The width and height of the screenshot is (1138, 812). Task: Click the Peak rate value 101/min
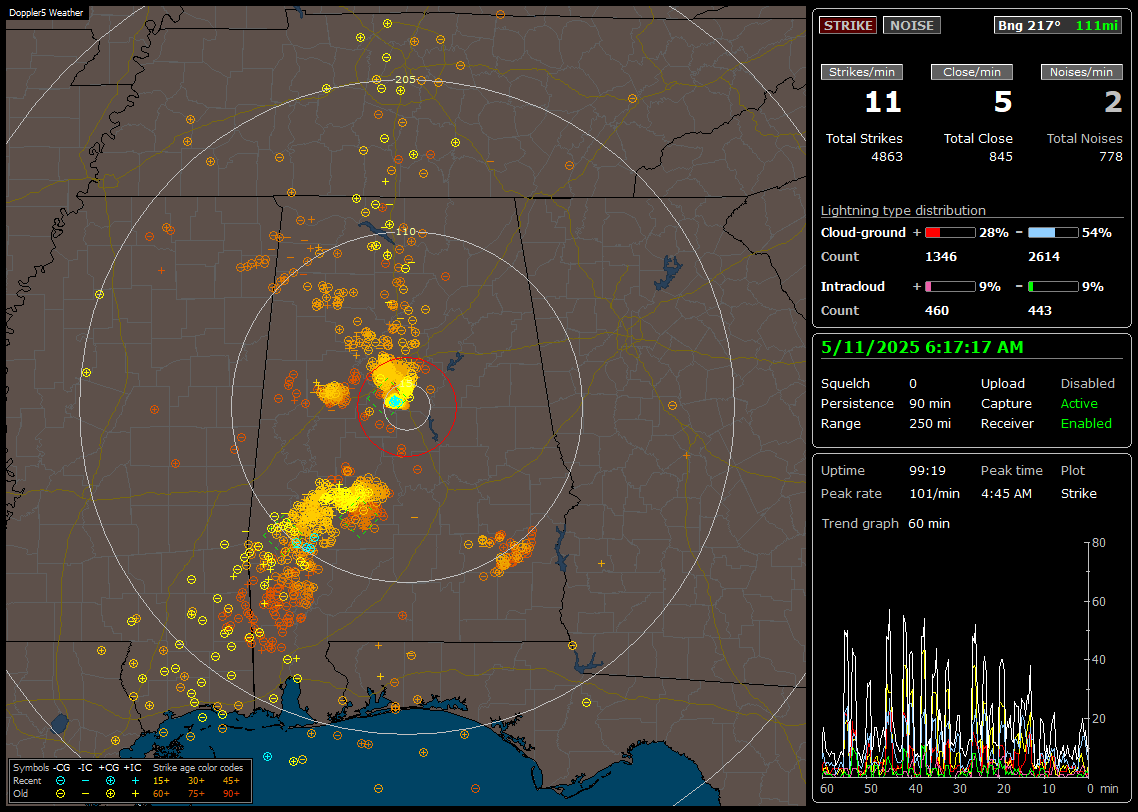[935, 493]
